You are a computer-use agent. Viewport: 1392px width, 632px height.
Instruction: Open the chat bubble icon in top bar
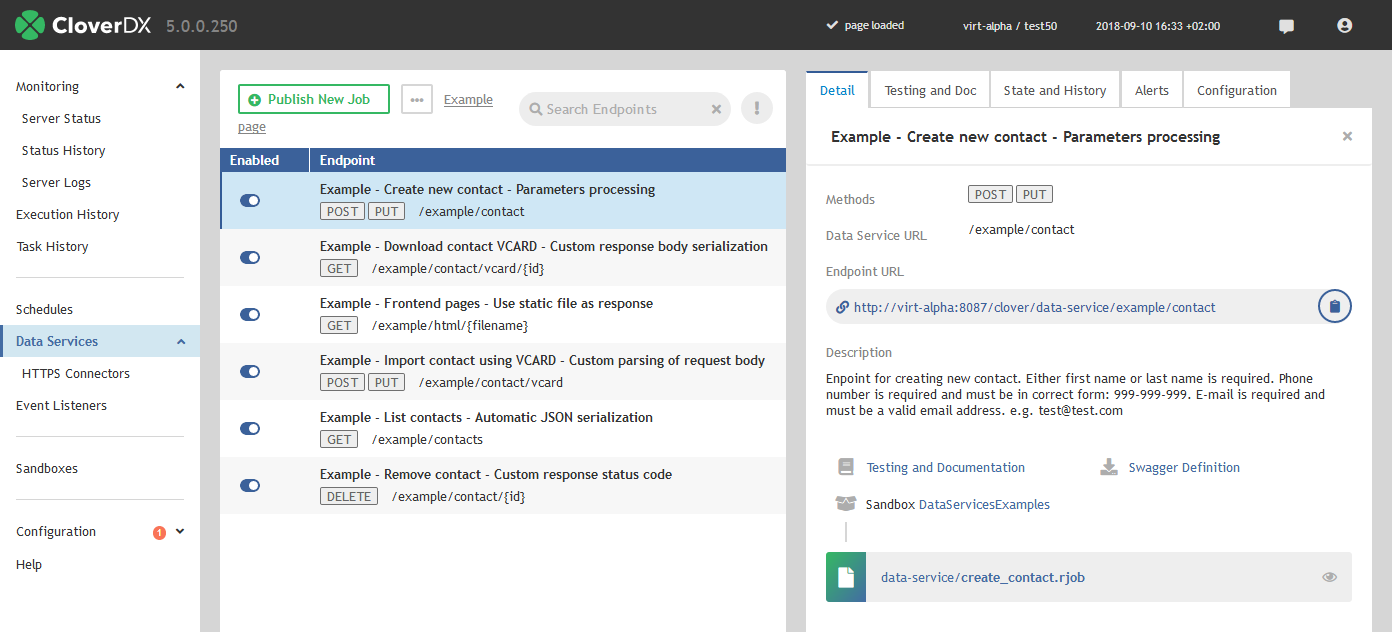[x=1286, y=25]
